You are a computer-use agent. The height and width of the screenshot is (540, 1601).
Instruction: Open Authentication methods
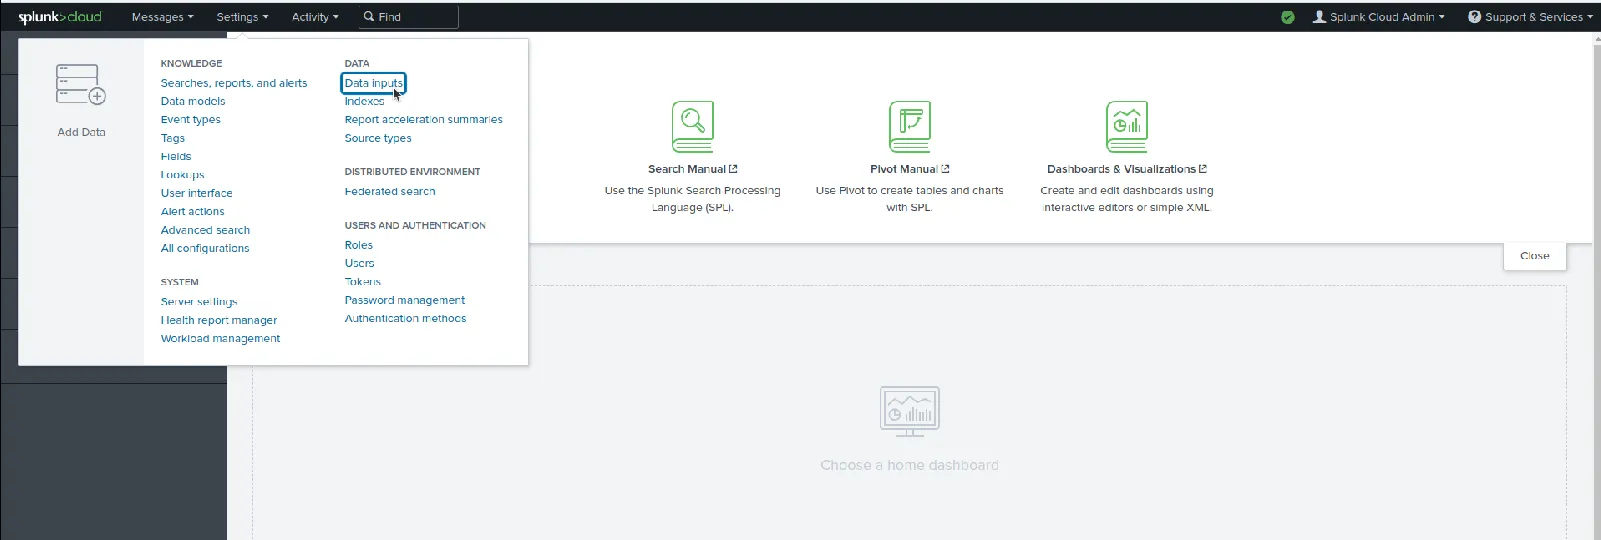coord(406,318)
